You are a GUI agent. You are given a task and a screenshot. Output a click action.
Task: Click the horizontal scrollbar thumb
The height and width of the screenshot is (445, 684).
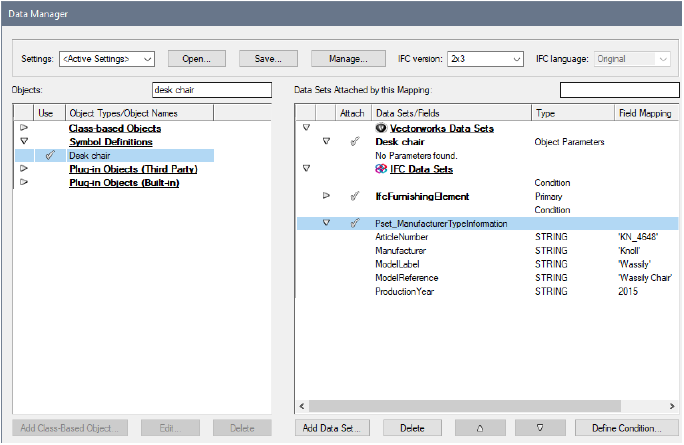pos(465,406)
